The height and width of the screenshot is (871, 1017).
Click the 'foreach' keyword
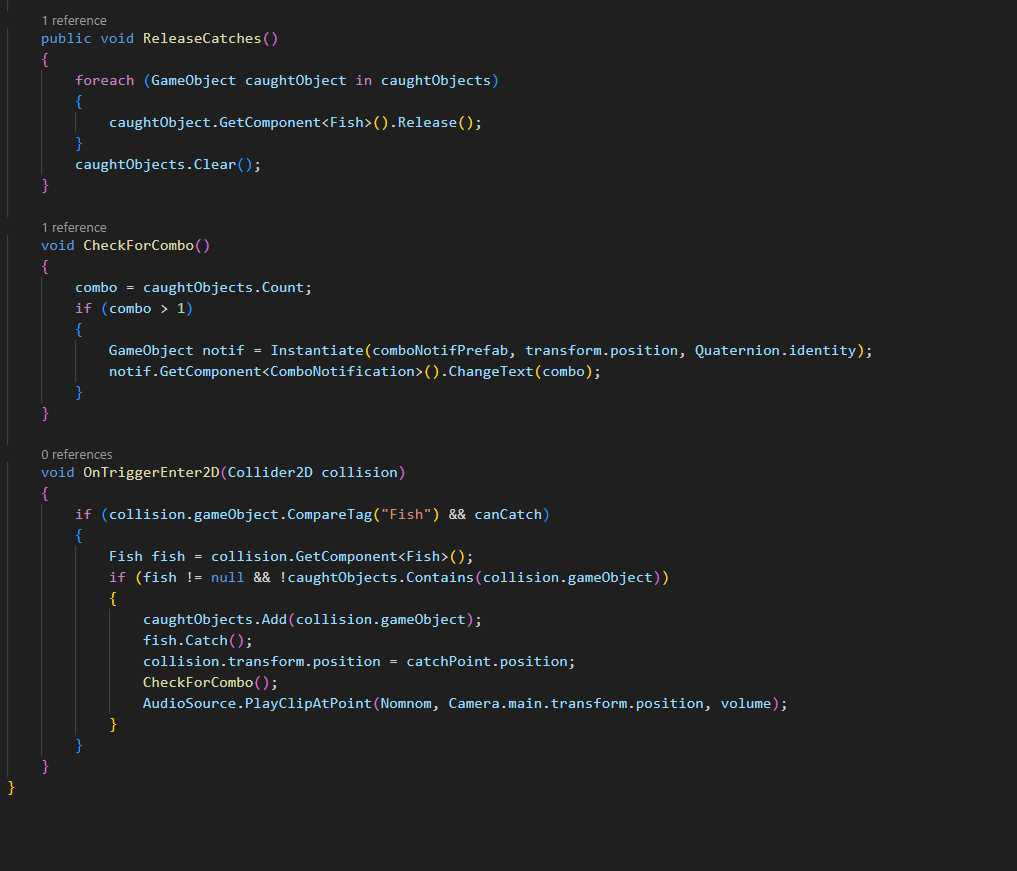pyautogui.click(x=104, y=80)
